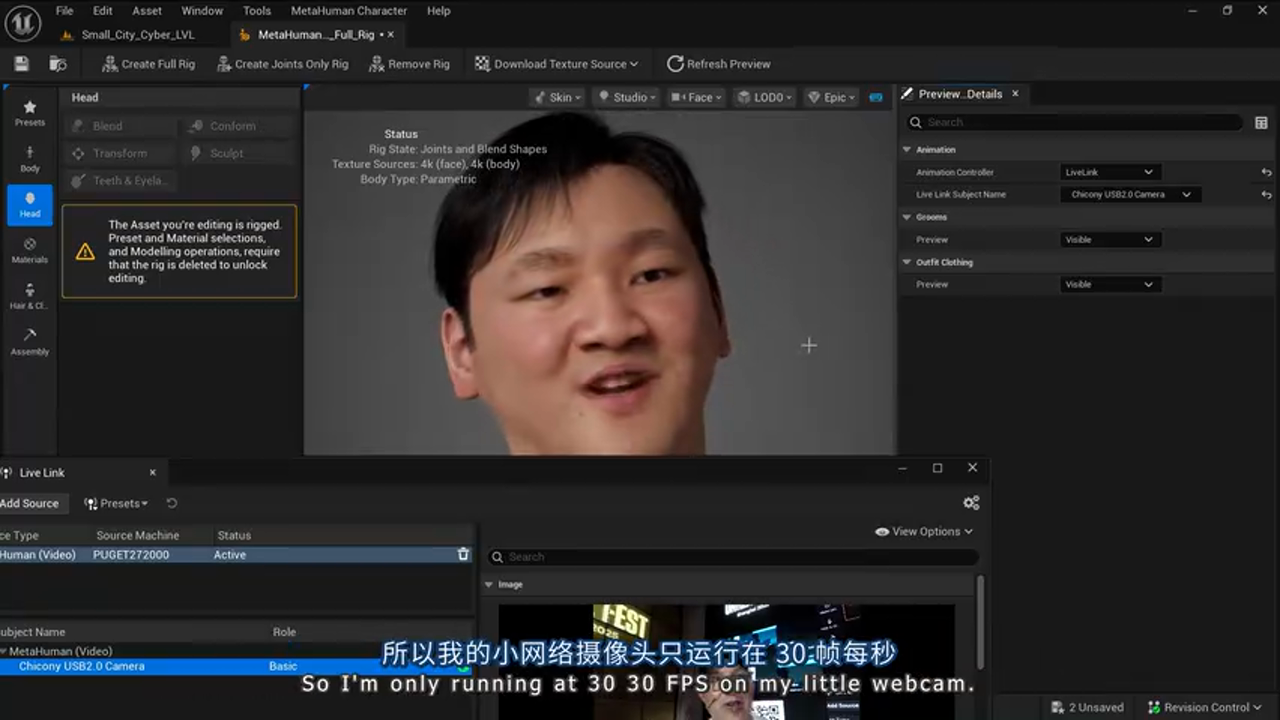Open the Tools menu
Screen dimensions: 1280x720
(x=256, y=11)
